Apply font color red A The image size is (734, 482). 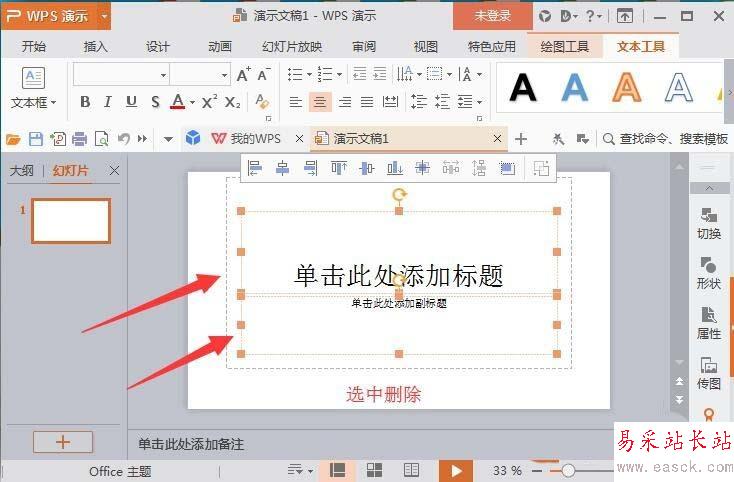(x=178, y=101)
